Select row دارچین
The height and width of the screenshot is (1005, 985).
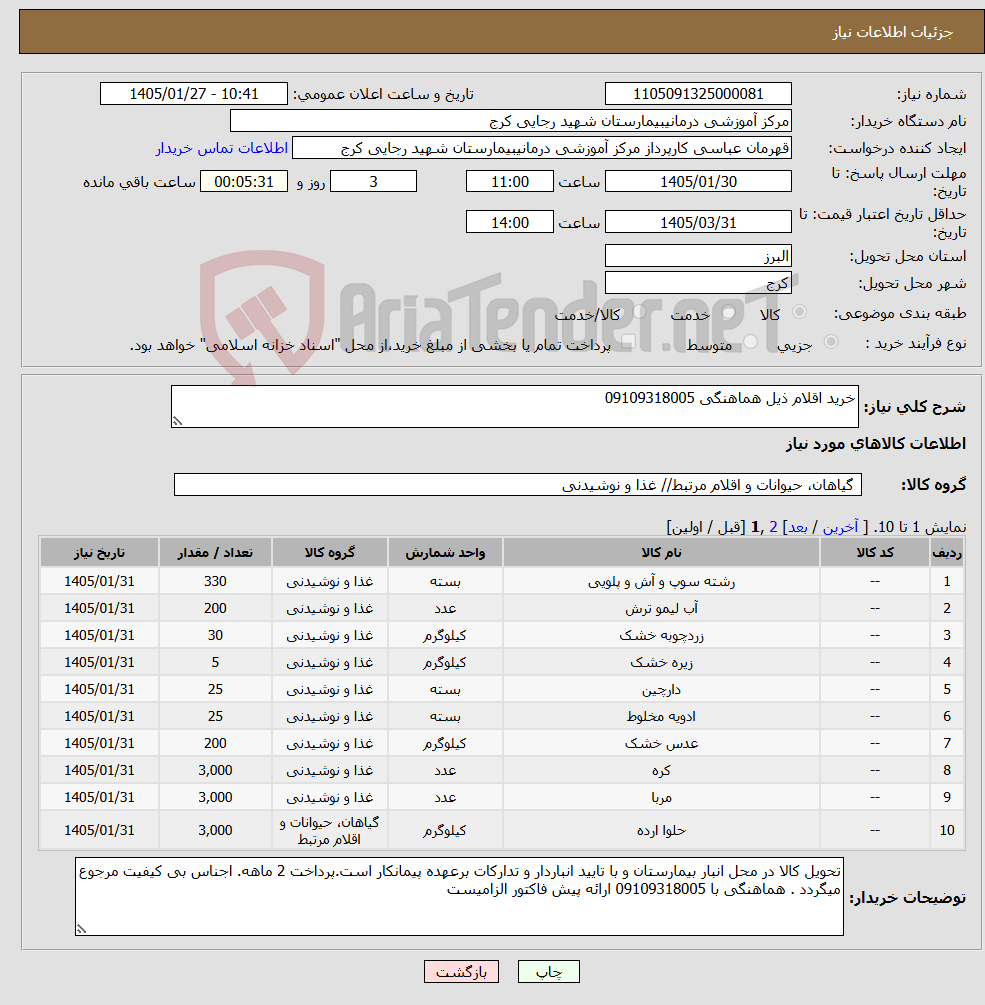coord(501,689)
